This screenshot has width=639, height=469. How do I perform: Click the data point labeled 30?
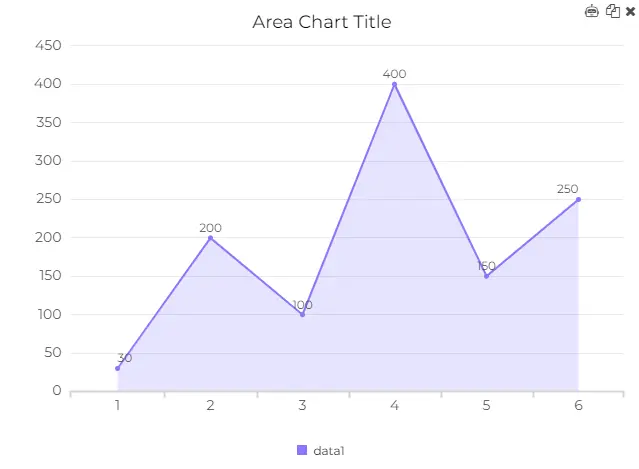[x=118, y=368]
